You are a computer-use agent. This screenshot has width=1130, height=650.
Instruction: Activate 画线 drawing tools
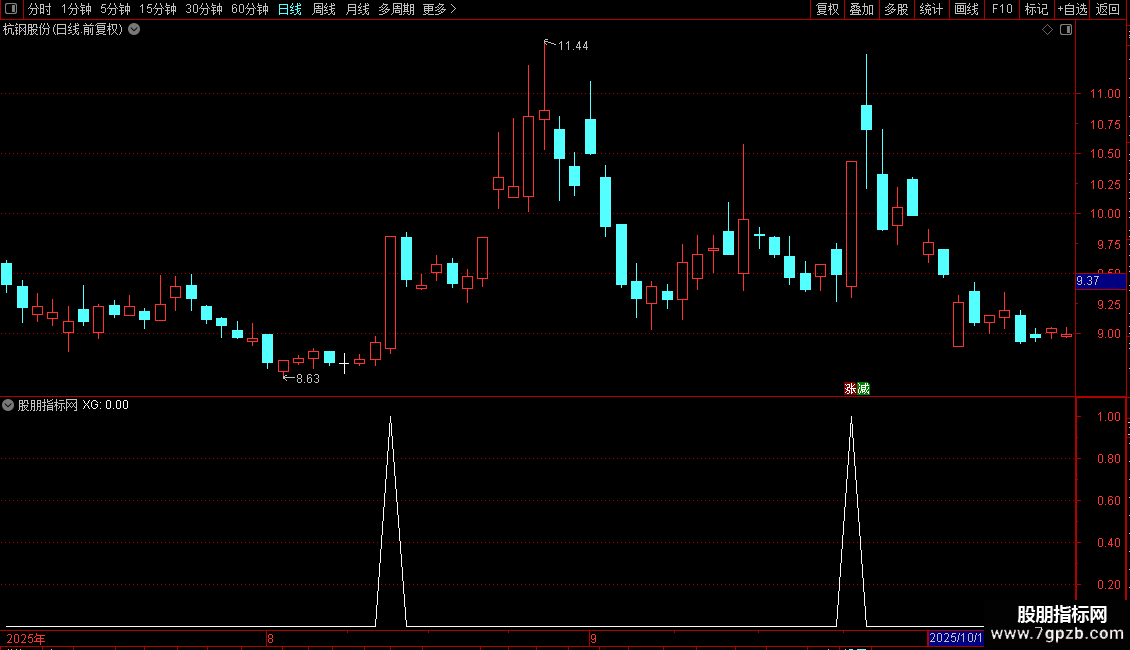(966, 9)
